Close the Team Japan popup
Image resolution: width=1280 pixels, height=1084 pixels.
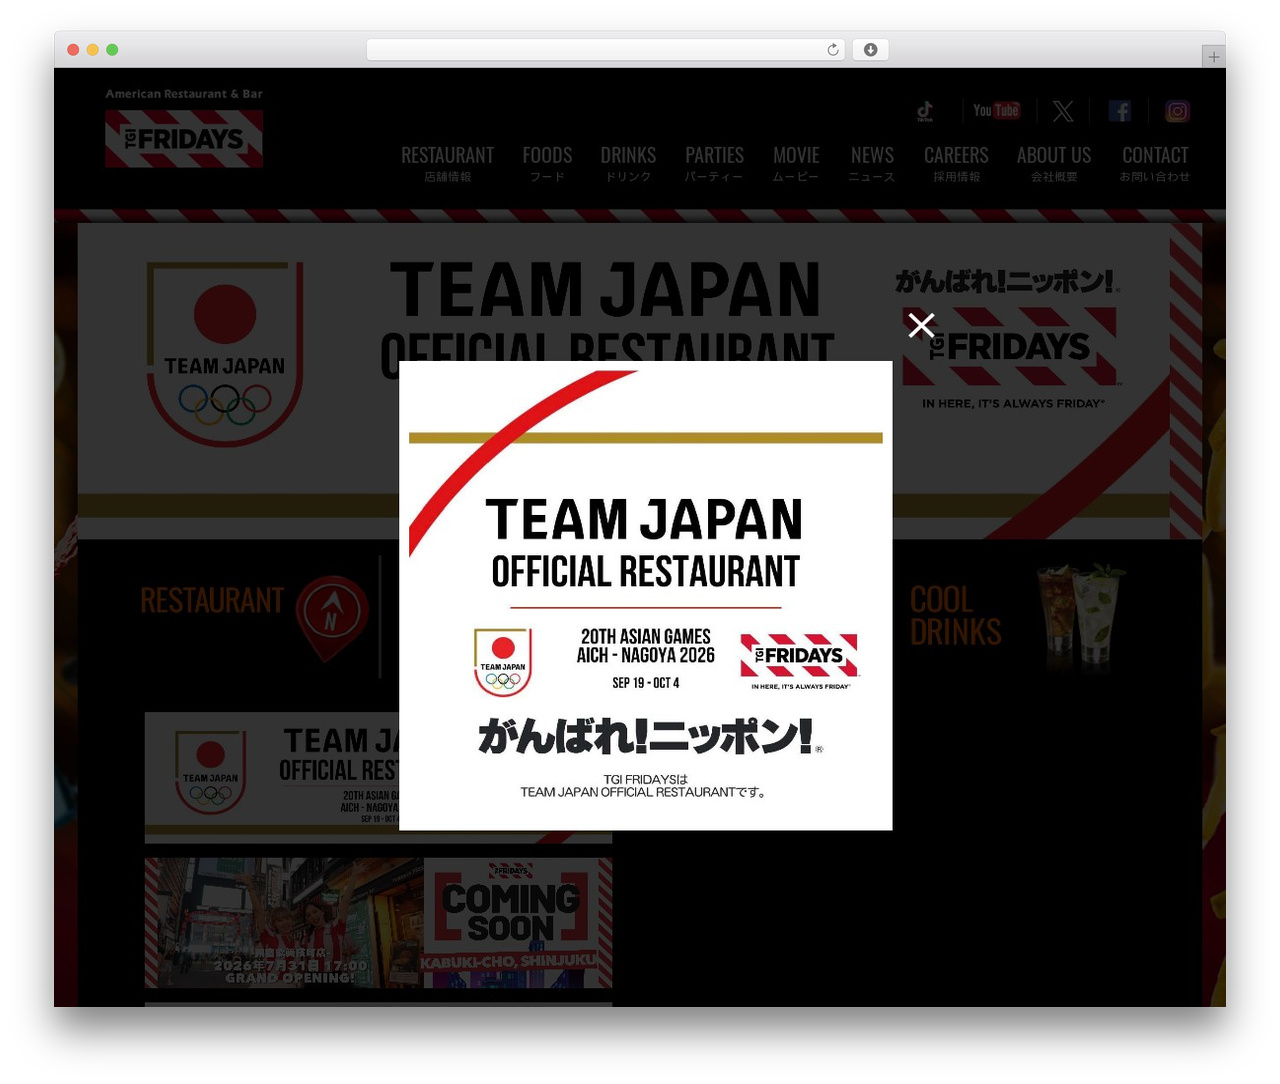tap(921, 325)
